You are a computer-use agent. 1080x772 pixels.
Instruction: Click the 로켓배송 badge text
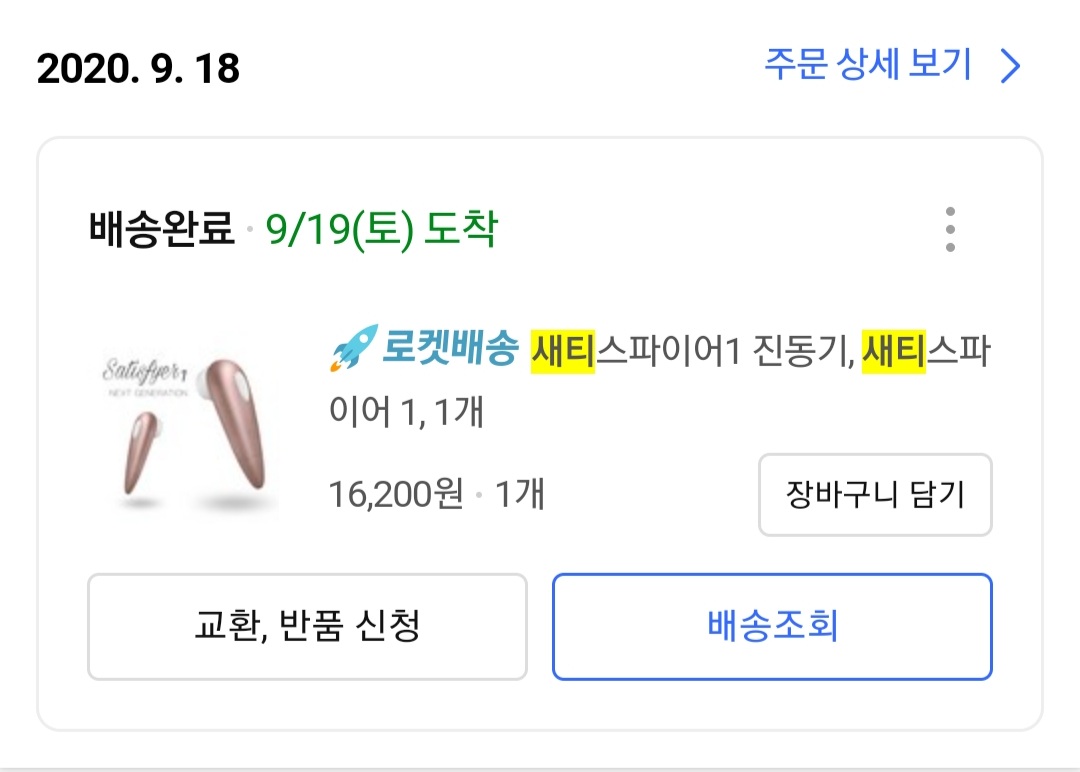(450, 349)
